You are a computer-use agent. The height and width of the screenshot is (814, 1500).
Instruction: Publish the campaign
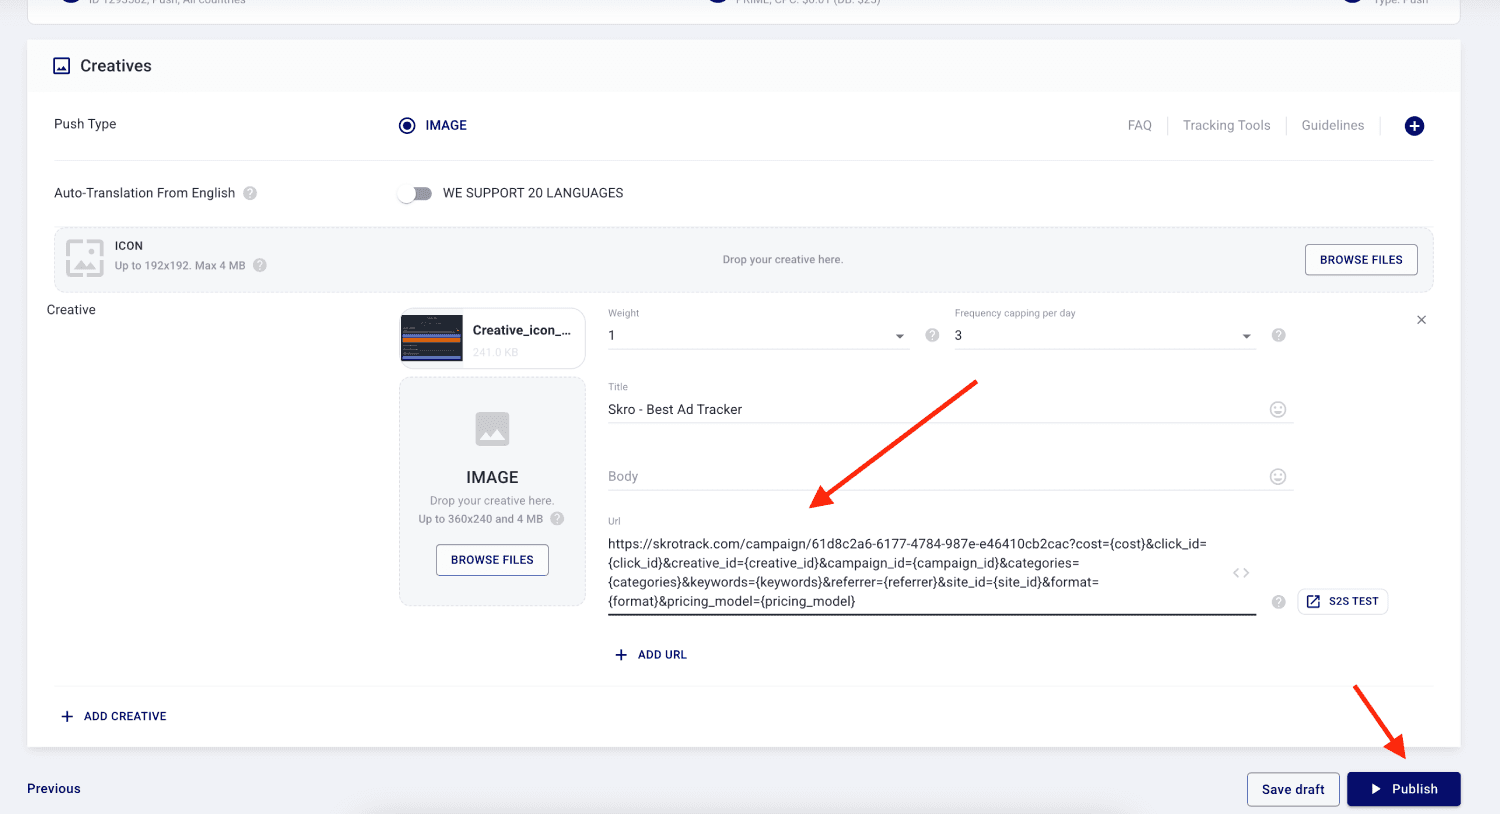tap(1404, 790)
